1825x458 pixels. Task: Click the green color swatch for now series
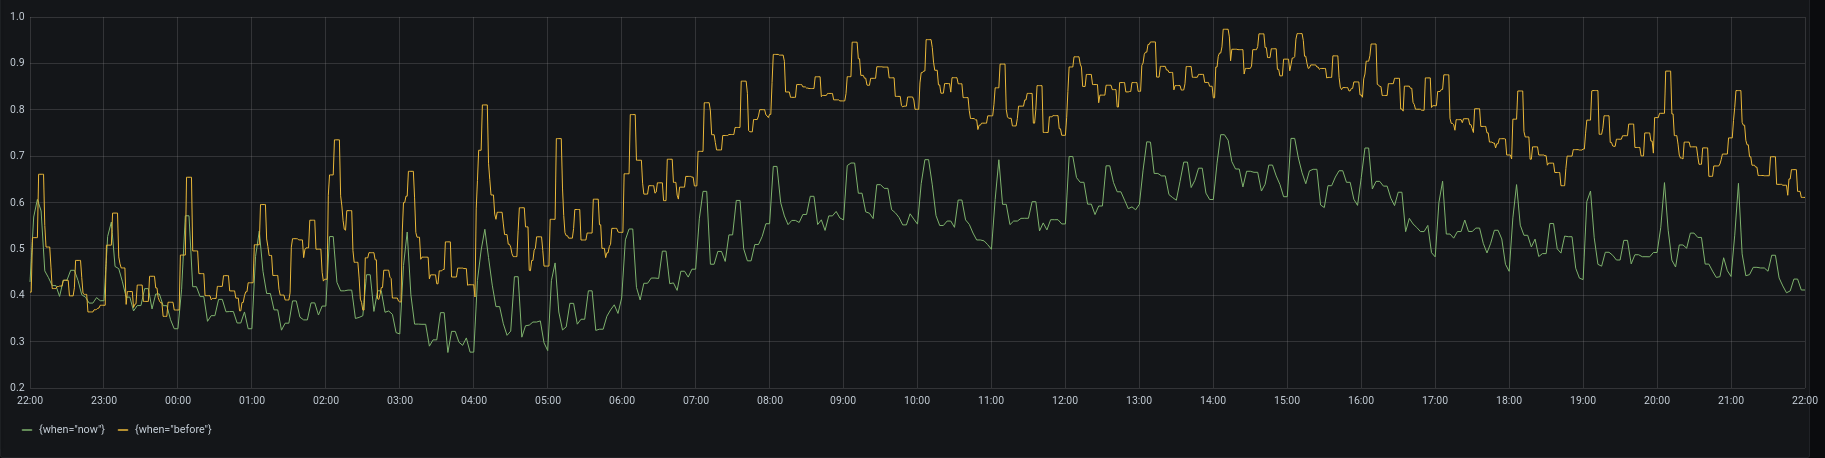(x=27, y=429)
